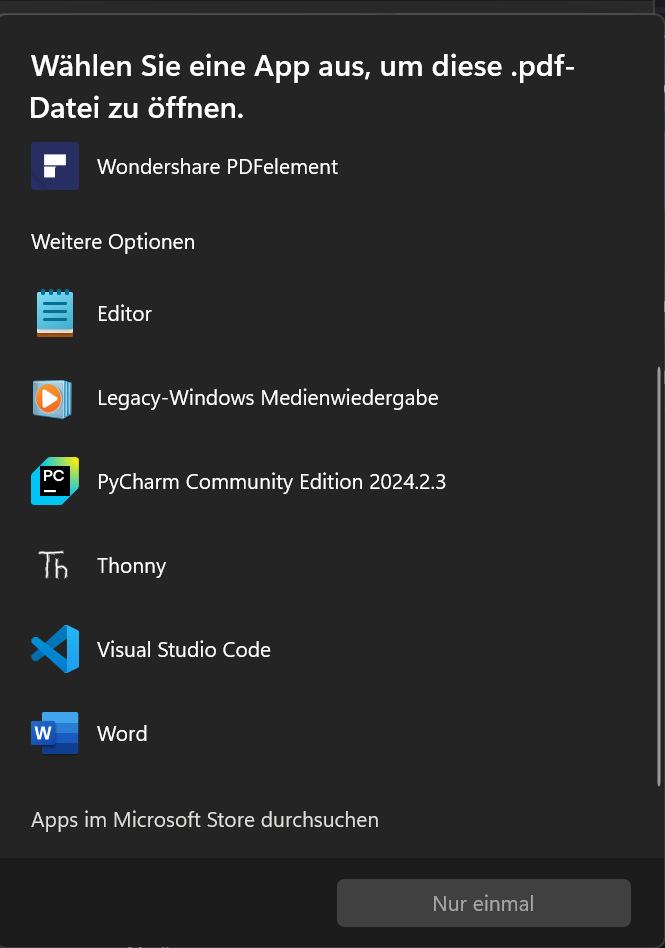Select the Wondershare PDFelement icon
665x948 pixels.
click(x=55, y=166)
